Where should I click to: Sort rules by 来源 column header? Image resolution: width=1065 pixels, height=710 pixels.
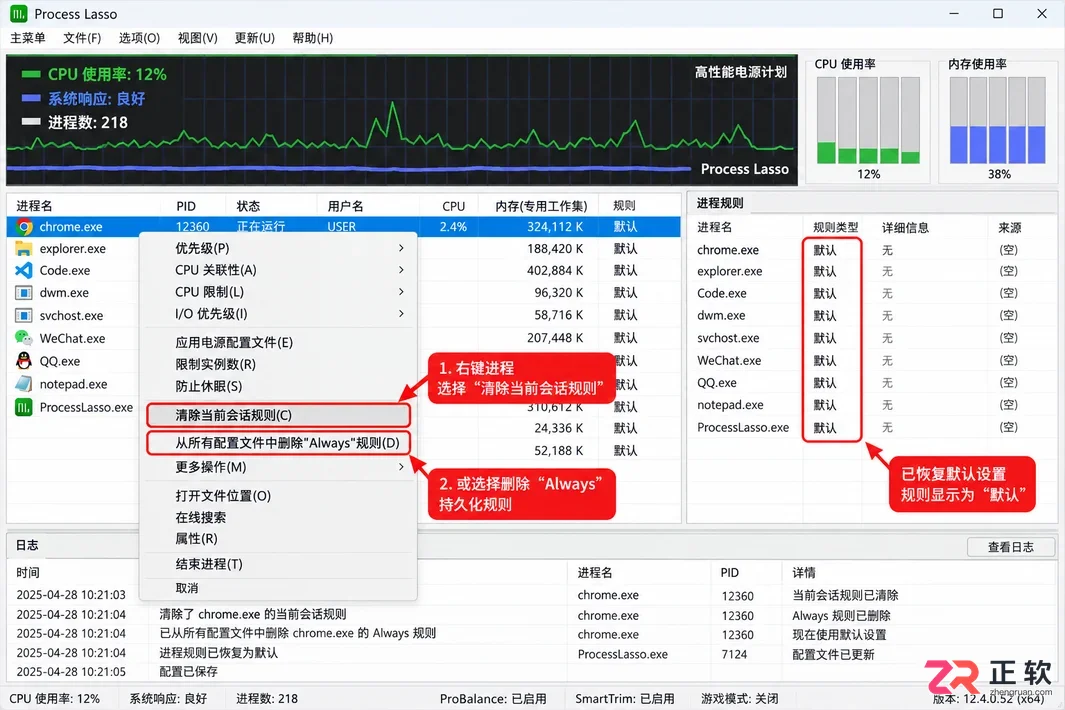click(1009, 228)
